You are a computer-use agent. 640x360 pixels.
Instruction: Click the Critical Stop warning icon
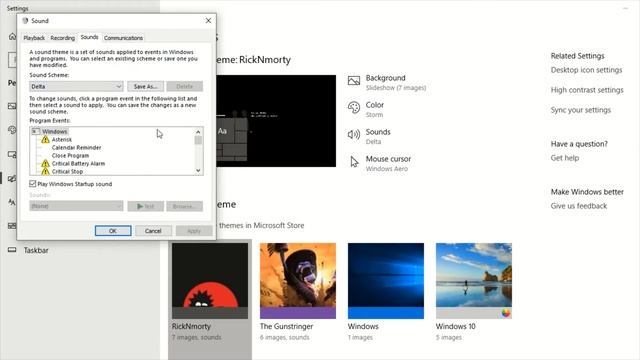pos(45,171)
